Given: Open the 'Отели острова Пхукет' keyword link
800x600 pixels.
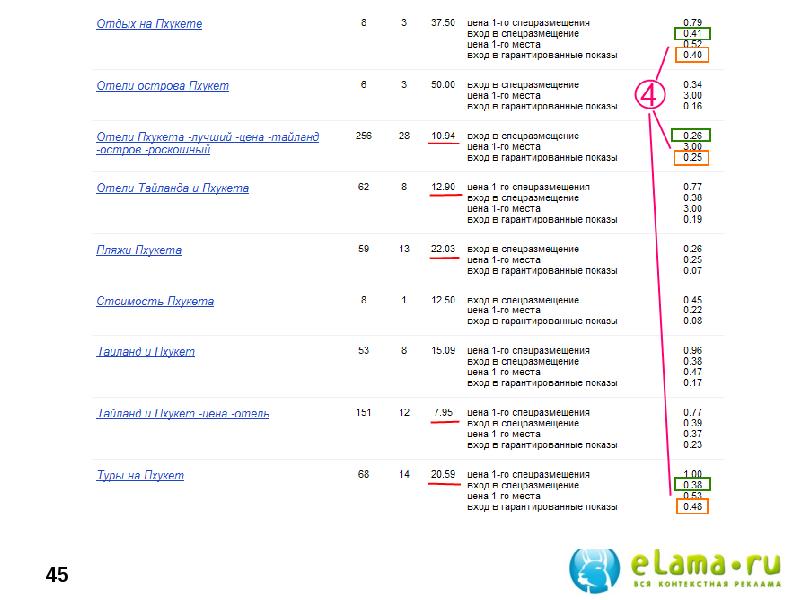Looking at the screenshot, I should click(x=162, y=85).
